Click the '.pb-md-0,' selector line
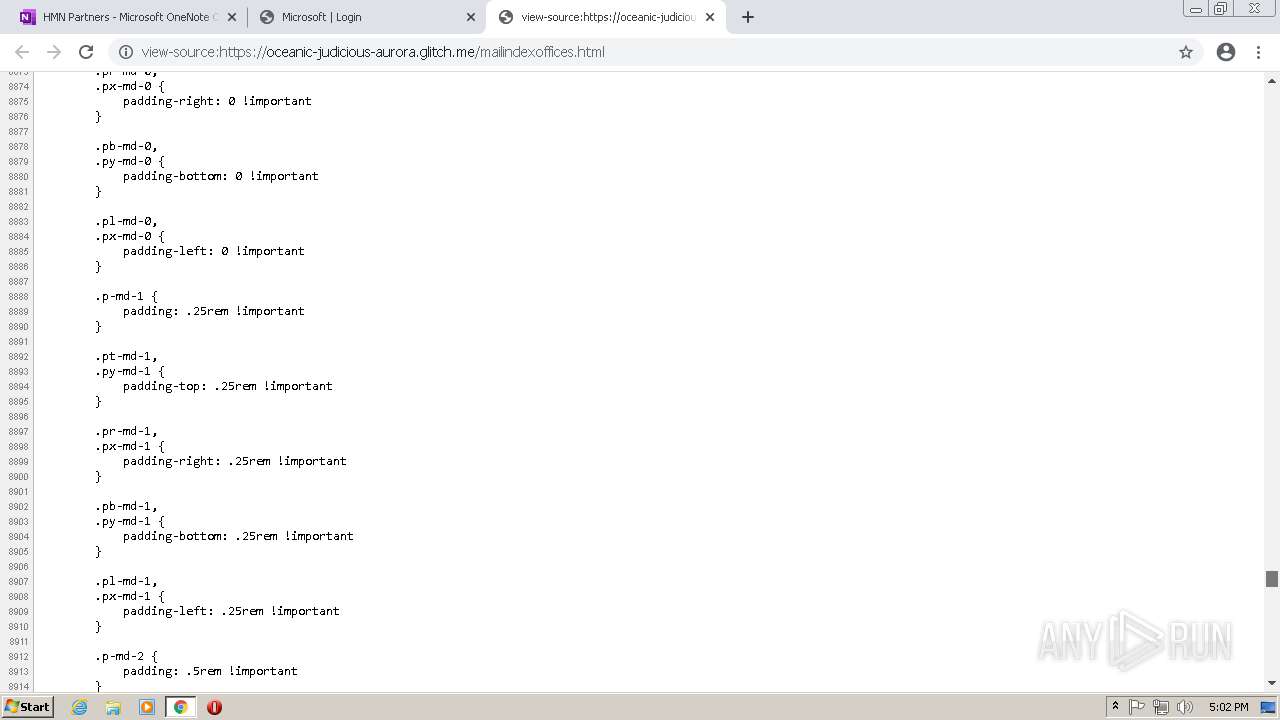 (x=126, y=146)
